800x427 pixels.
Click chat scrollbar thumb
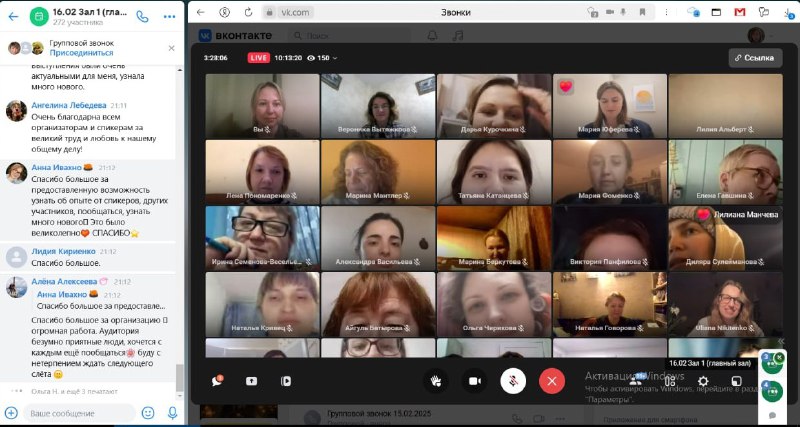coord(180,378)
